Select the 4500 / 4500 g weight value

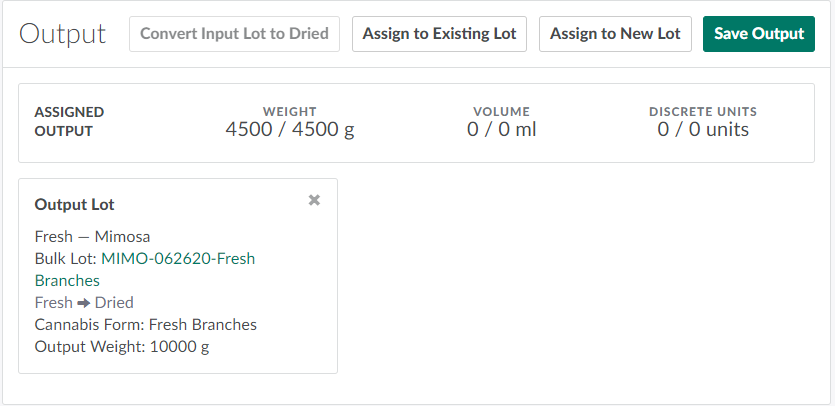[289, 130]
